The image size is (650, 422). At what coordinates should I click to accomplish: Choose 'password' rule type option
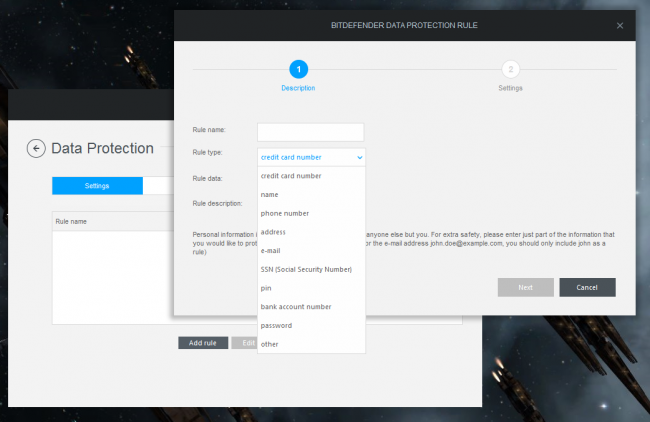311,325
